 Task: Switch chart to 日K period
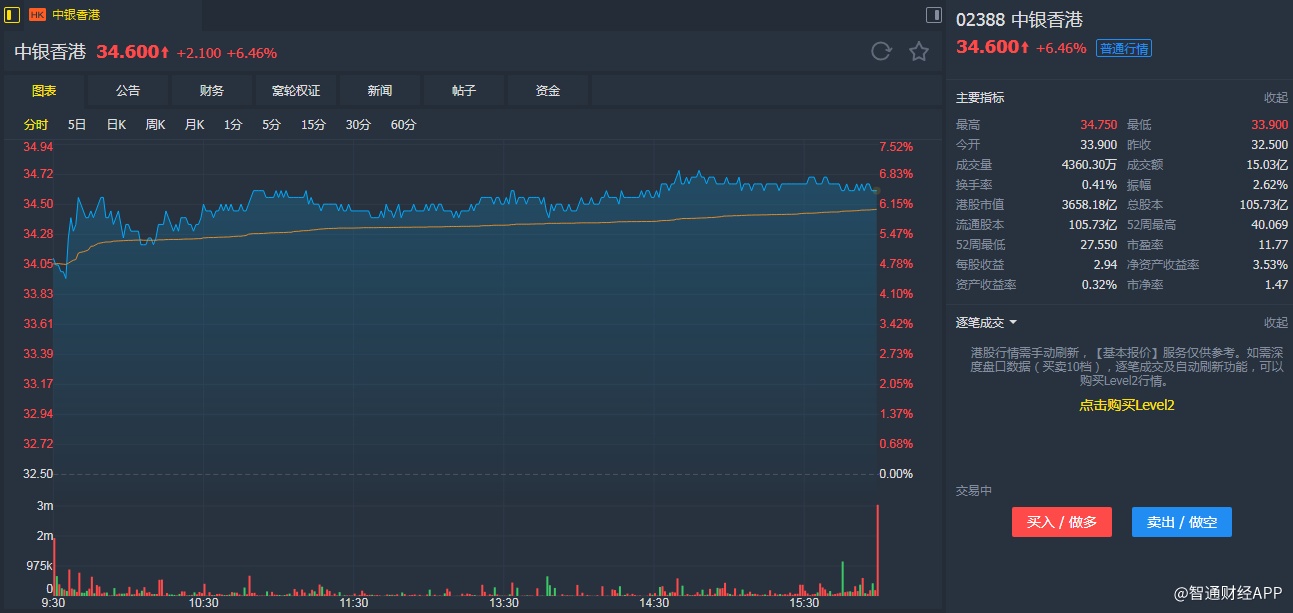pyautogui.click(x=116, y=125)
